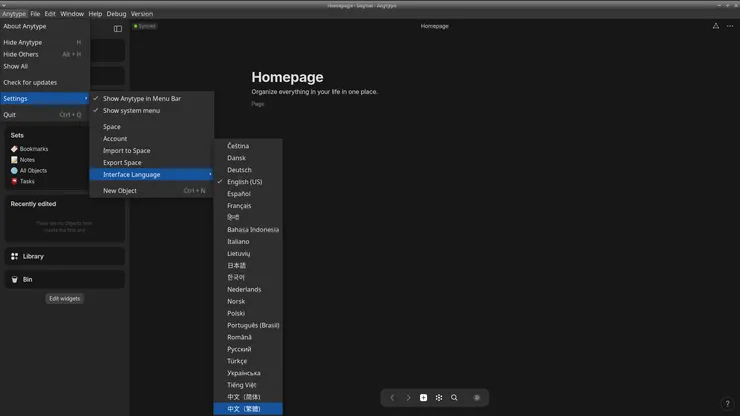
Task: Switch language to Dansk
Action: [248, 158]
